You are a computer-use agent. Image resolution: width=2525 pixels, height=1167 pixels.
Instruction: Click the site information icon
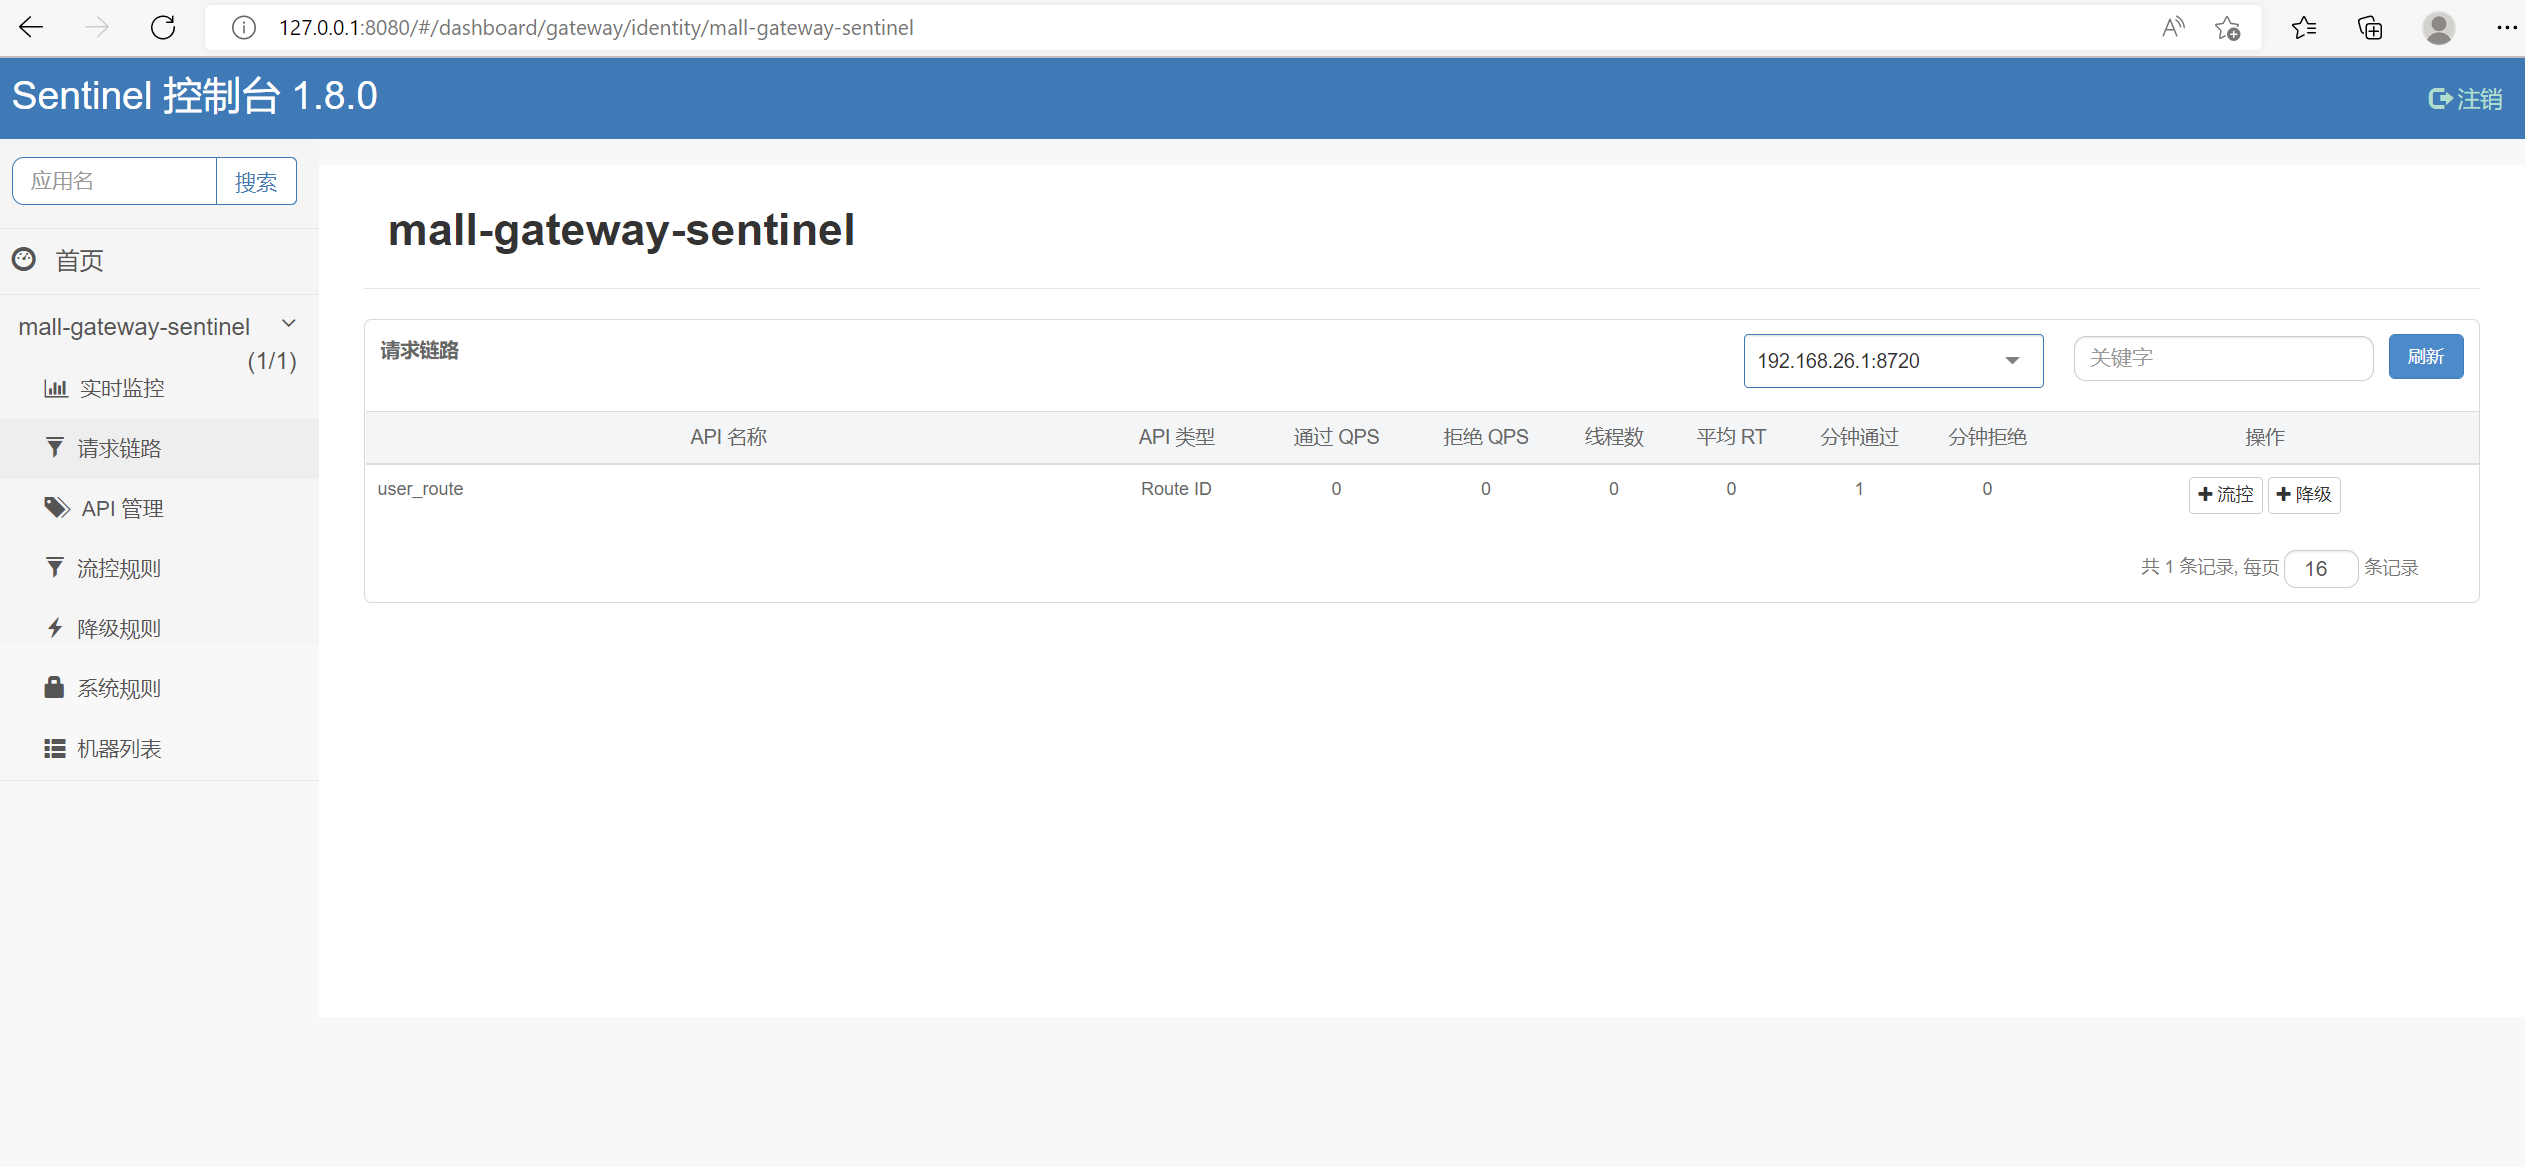(x=243, y=28)
